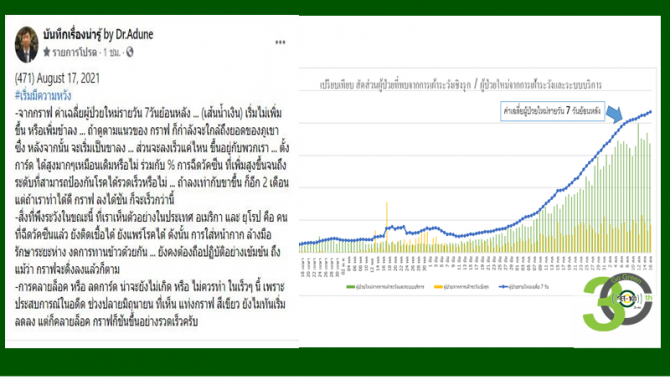Click the blue line legend marker
Viewport: 670px width, 378px height.
pos(503,287)
